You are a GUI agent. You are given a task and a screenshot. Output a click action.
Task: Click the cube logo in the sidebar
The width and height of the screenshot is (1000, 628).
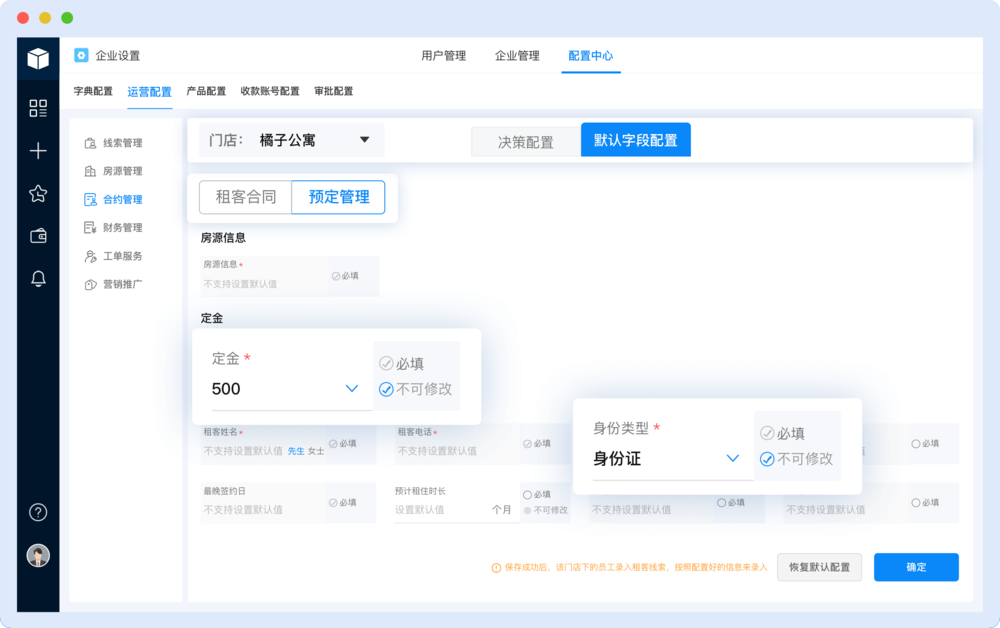[38, 58]
